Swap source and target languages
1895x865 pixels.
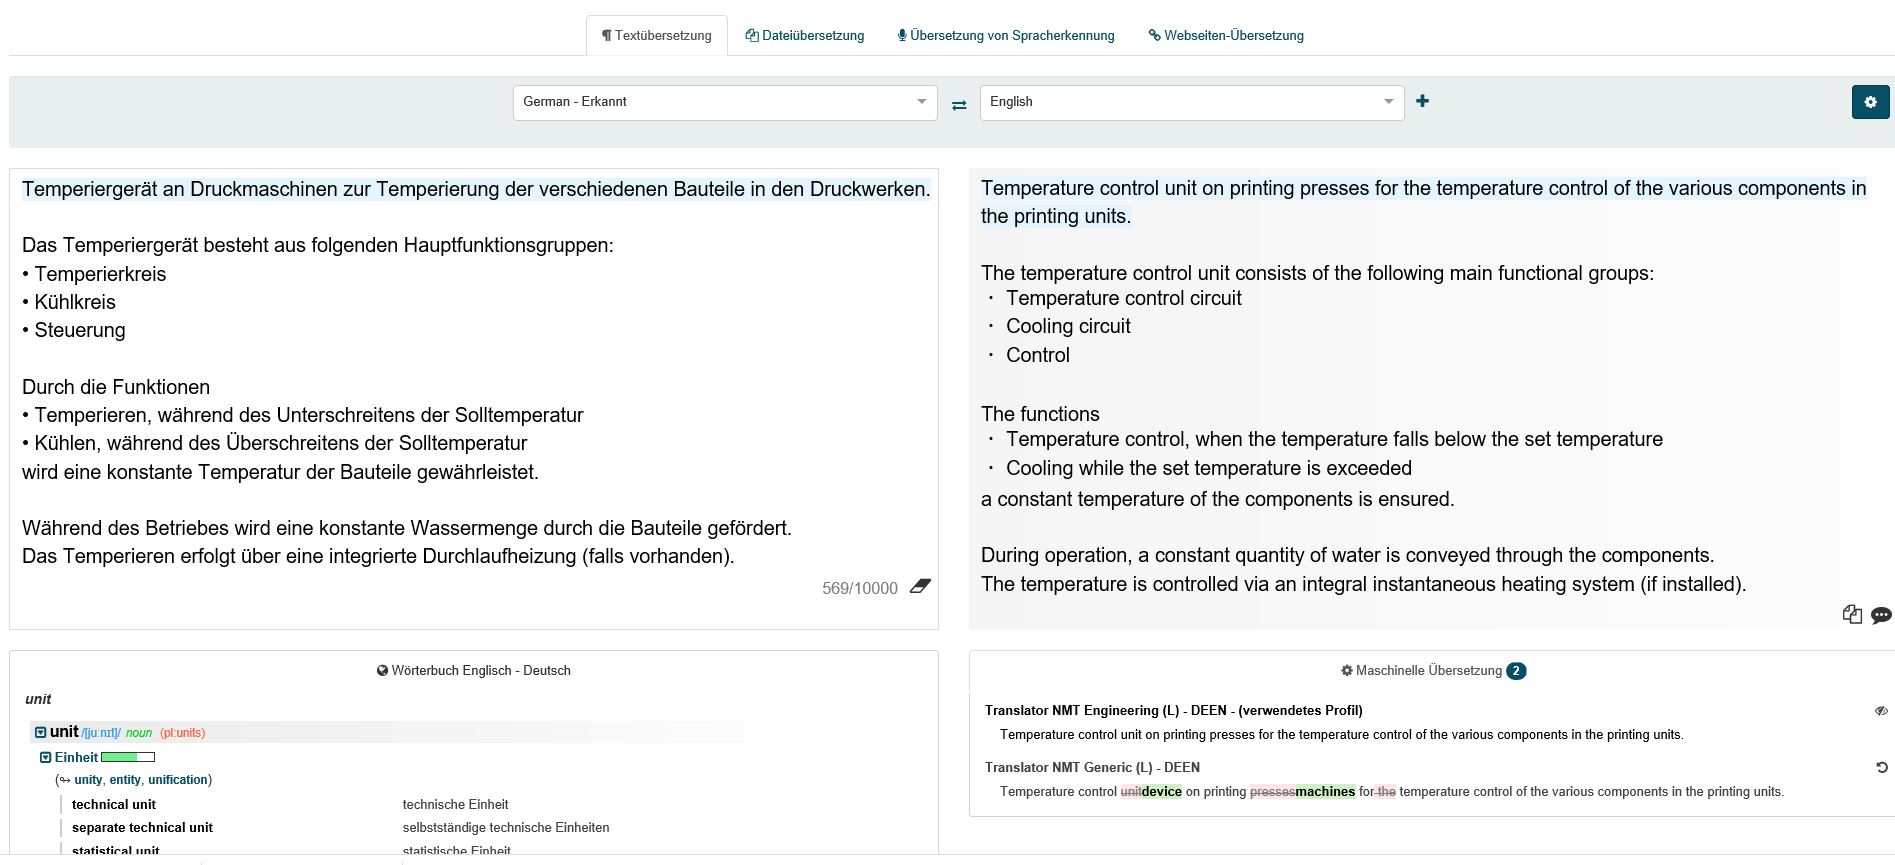click(x=959, y=104)
